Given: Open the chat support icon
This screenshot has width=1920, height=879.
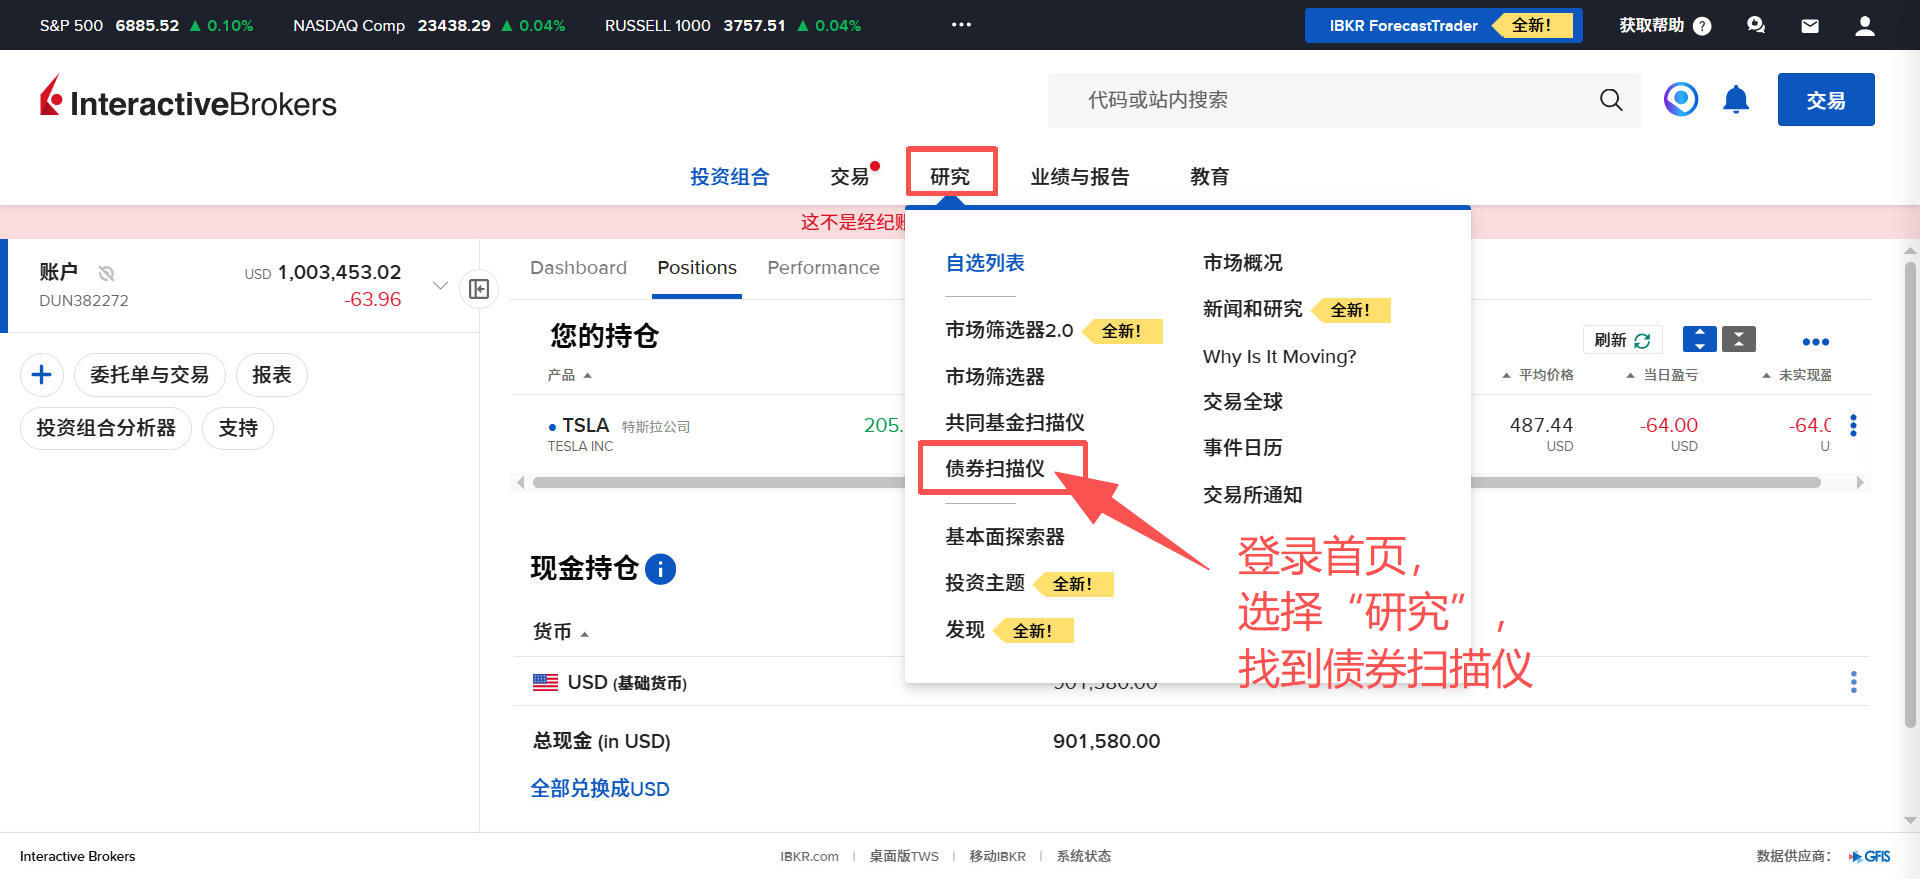Looking at the screenshot, I should (x=1756, y=26).
